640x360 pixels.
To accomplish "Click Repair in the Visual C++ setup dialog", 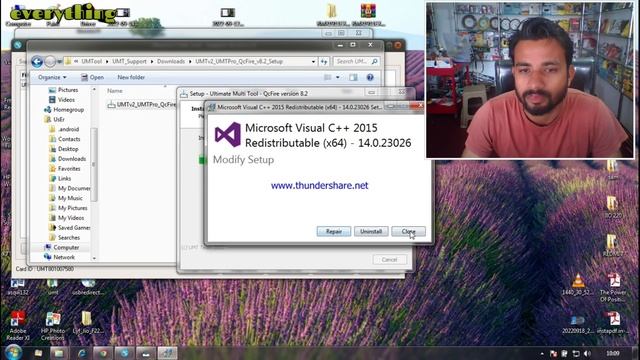I will 333,231.
